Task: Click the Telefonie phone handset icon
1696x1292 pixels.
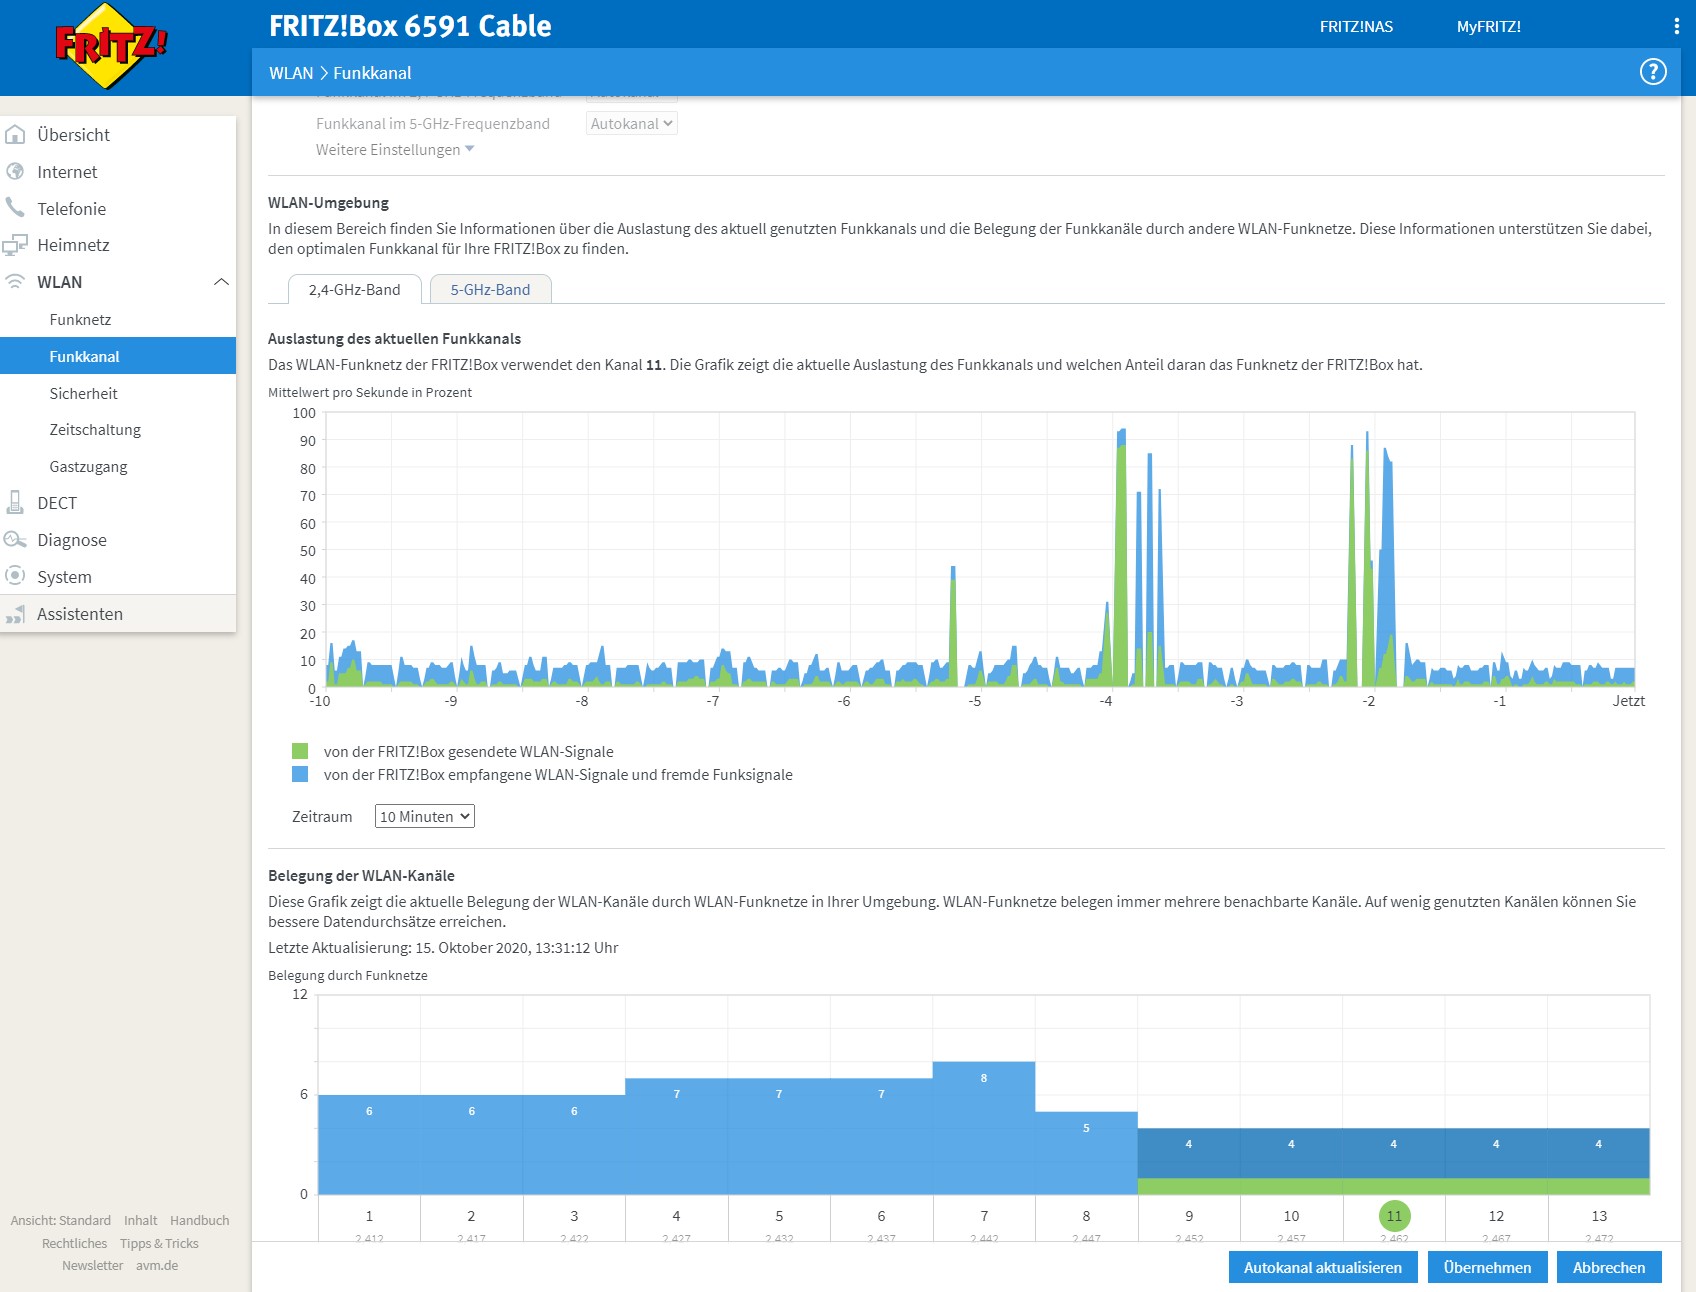Action: tap(15, 208)
